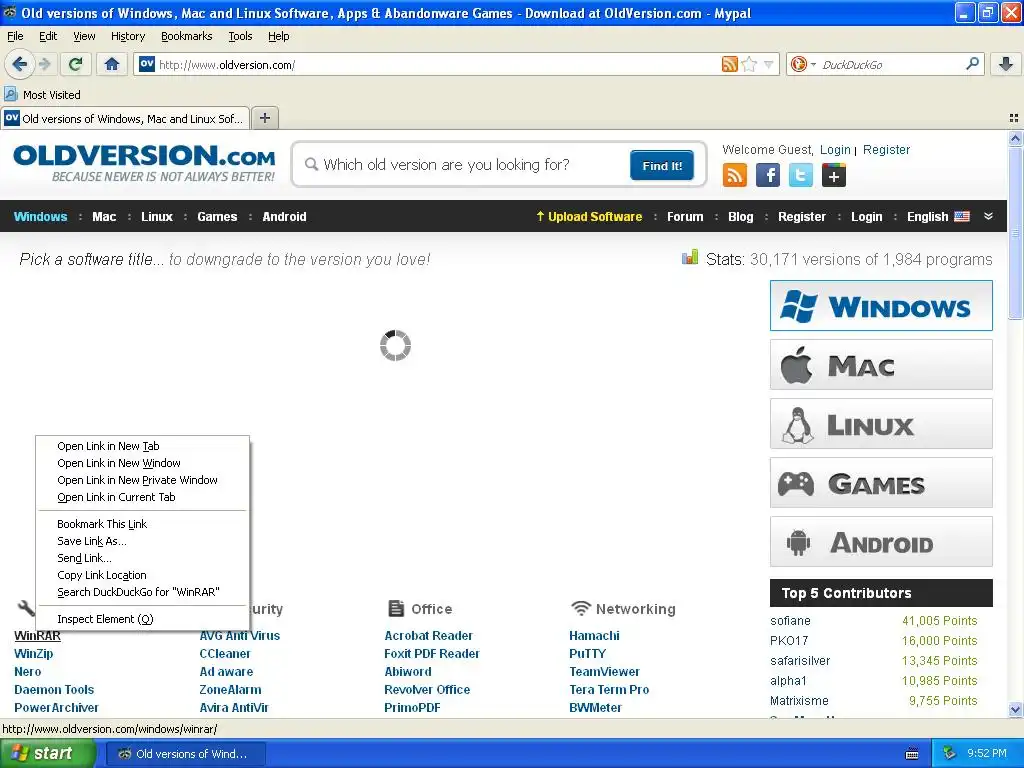Click the keyboard icon in system tray

[x=912, y=754]
